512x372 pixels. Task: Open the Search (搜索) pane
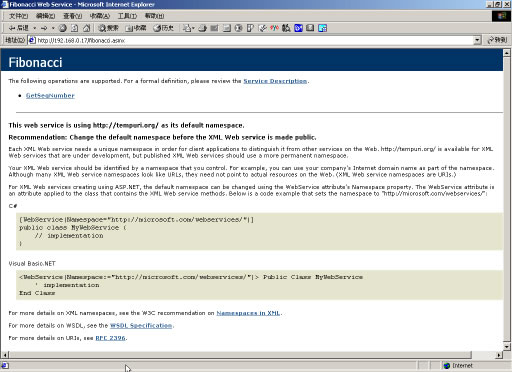(x=108, y=28)
